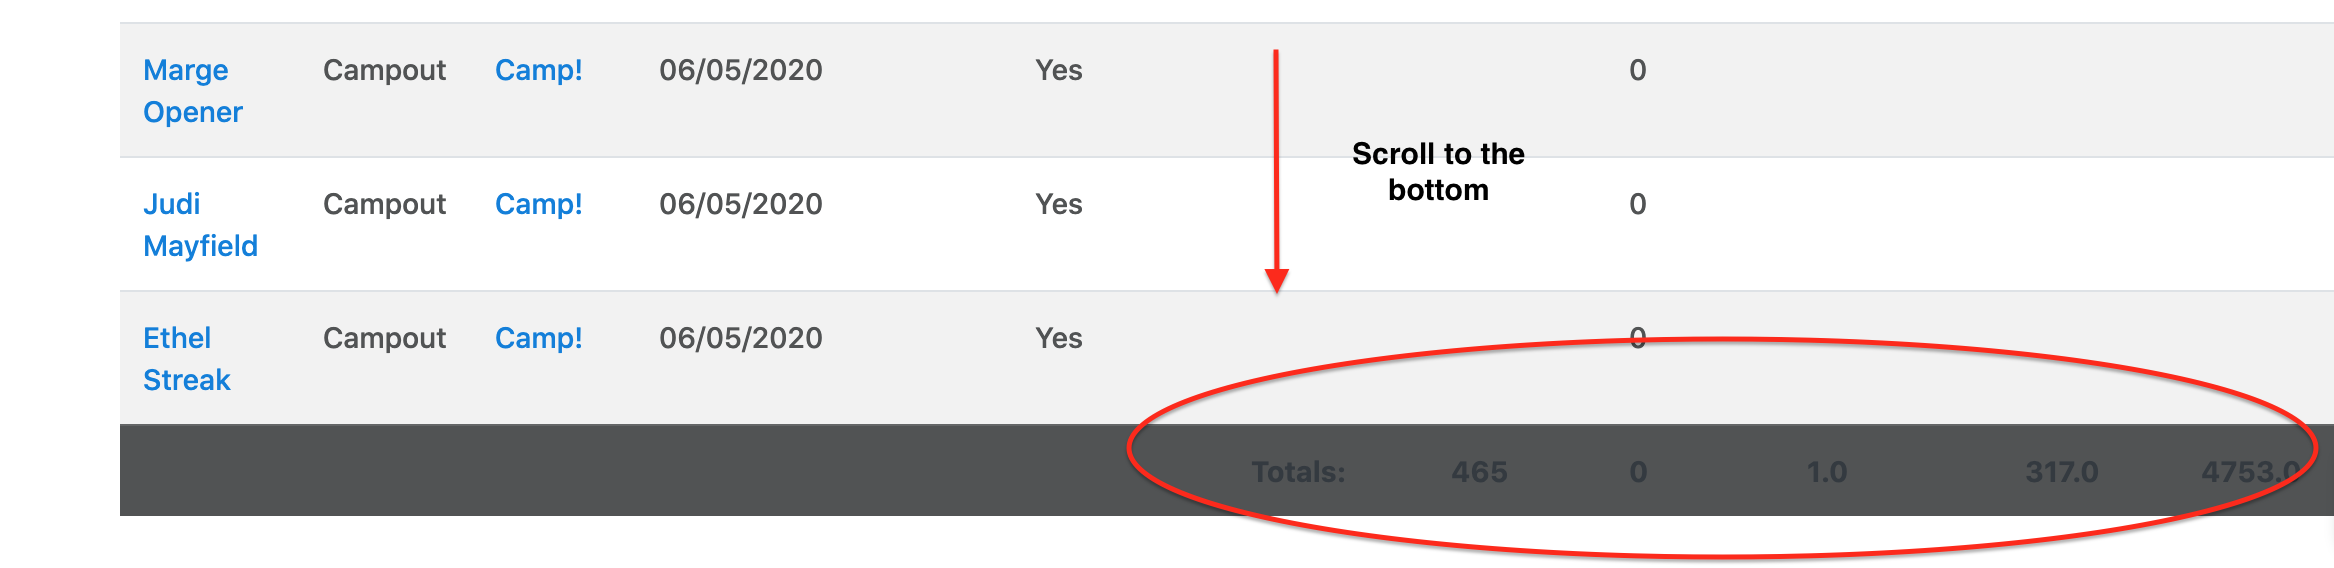This screenshot has width=2334, height=568.
Task: Open the Camp! link in Marge Opener's row
Action: click(539, 70)
